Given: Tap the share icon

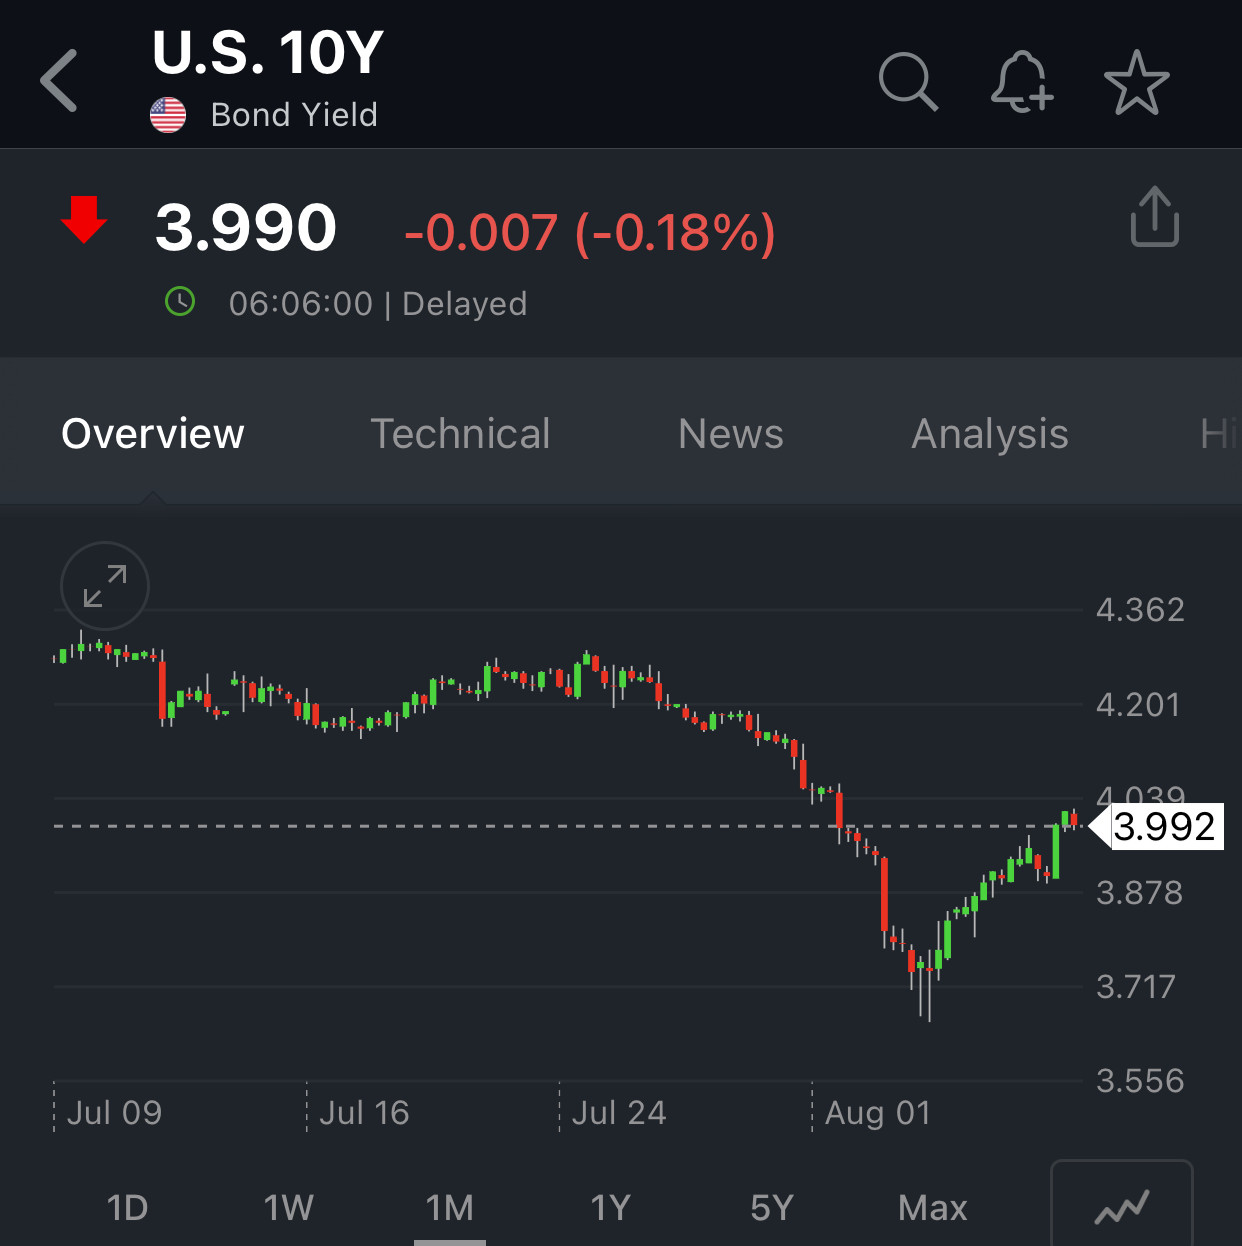Looking at the screenshot, I should tap(1154, 216).
